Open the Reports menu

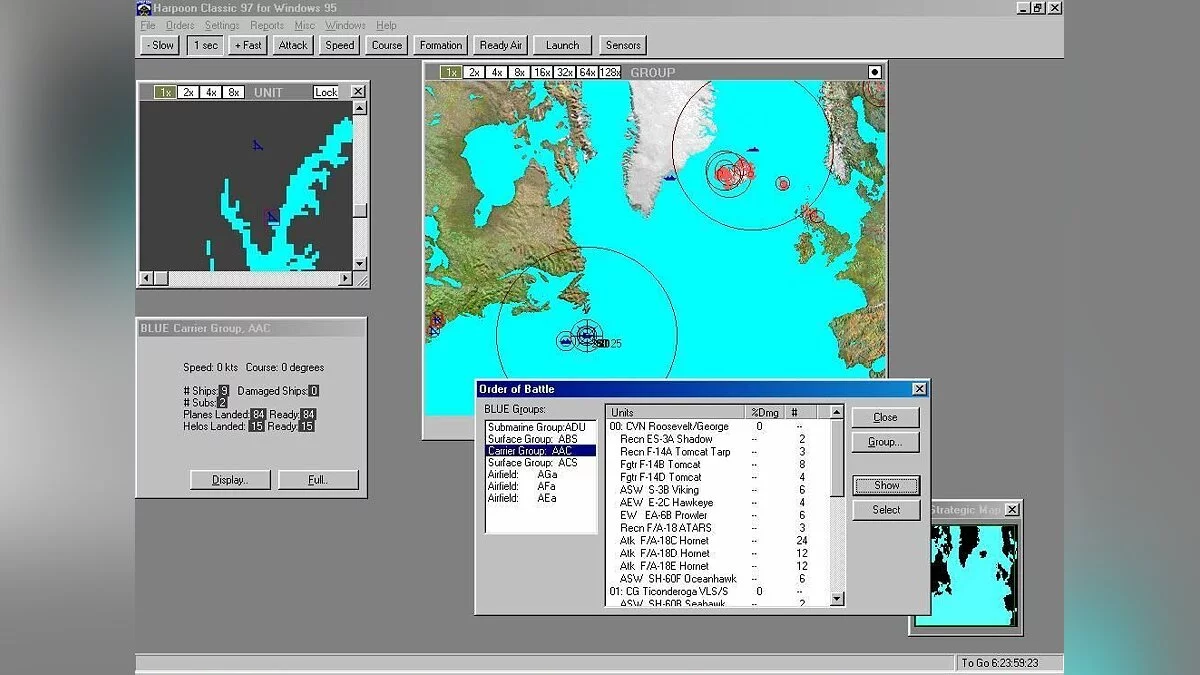point(267,25)
